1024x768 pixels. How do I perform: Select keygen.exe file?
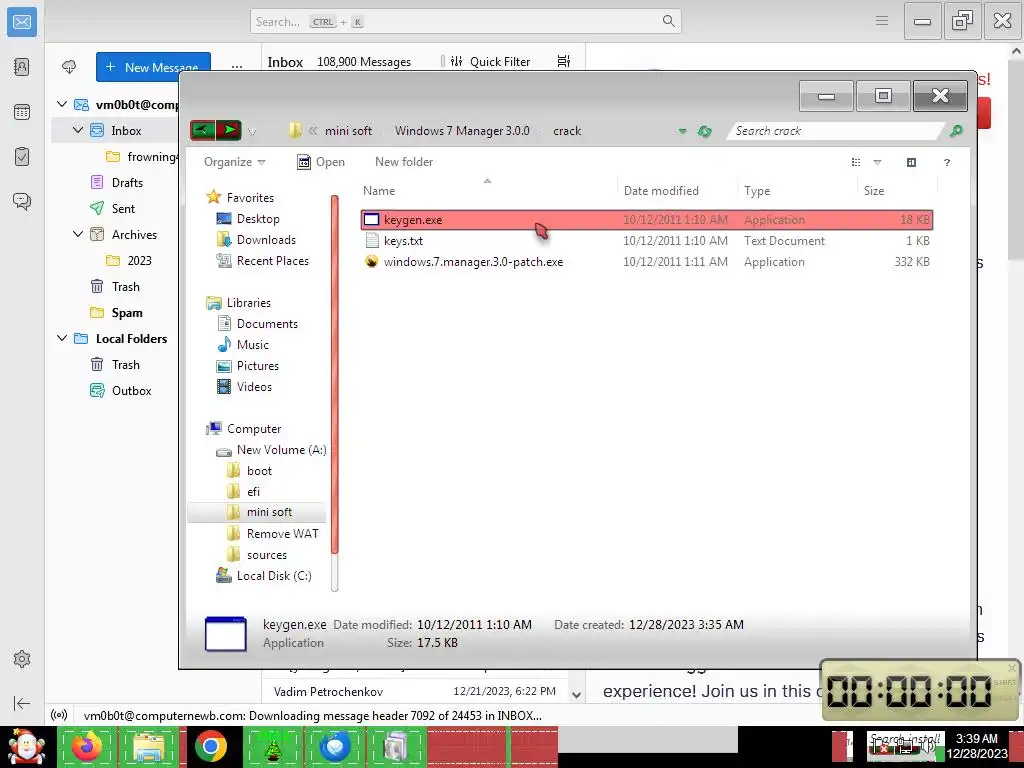(647, 219)
